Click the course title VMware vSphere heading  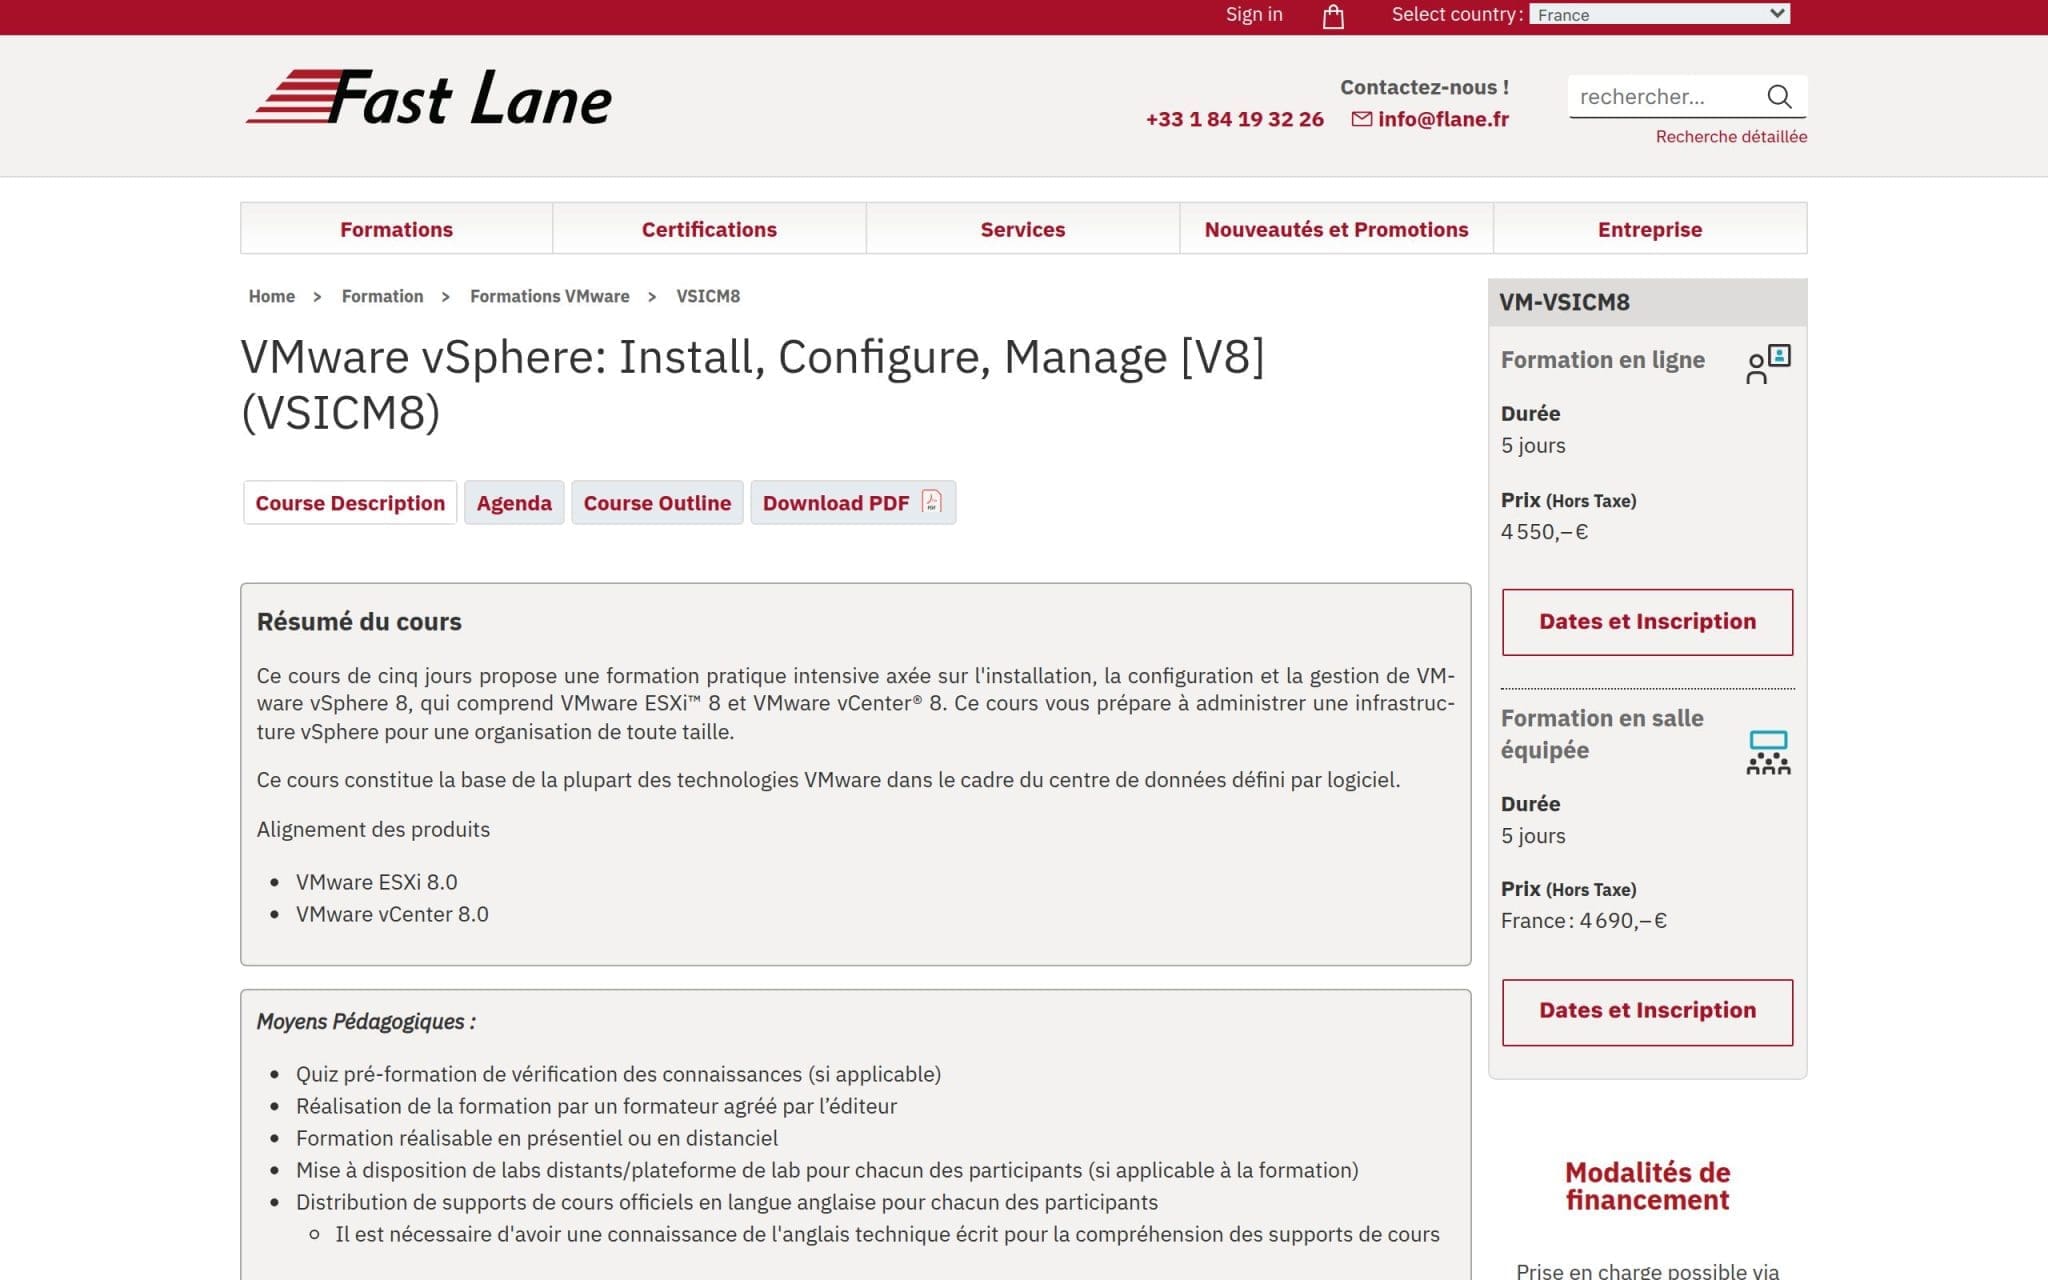coord(752,384)
